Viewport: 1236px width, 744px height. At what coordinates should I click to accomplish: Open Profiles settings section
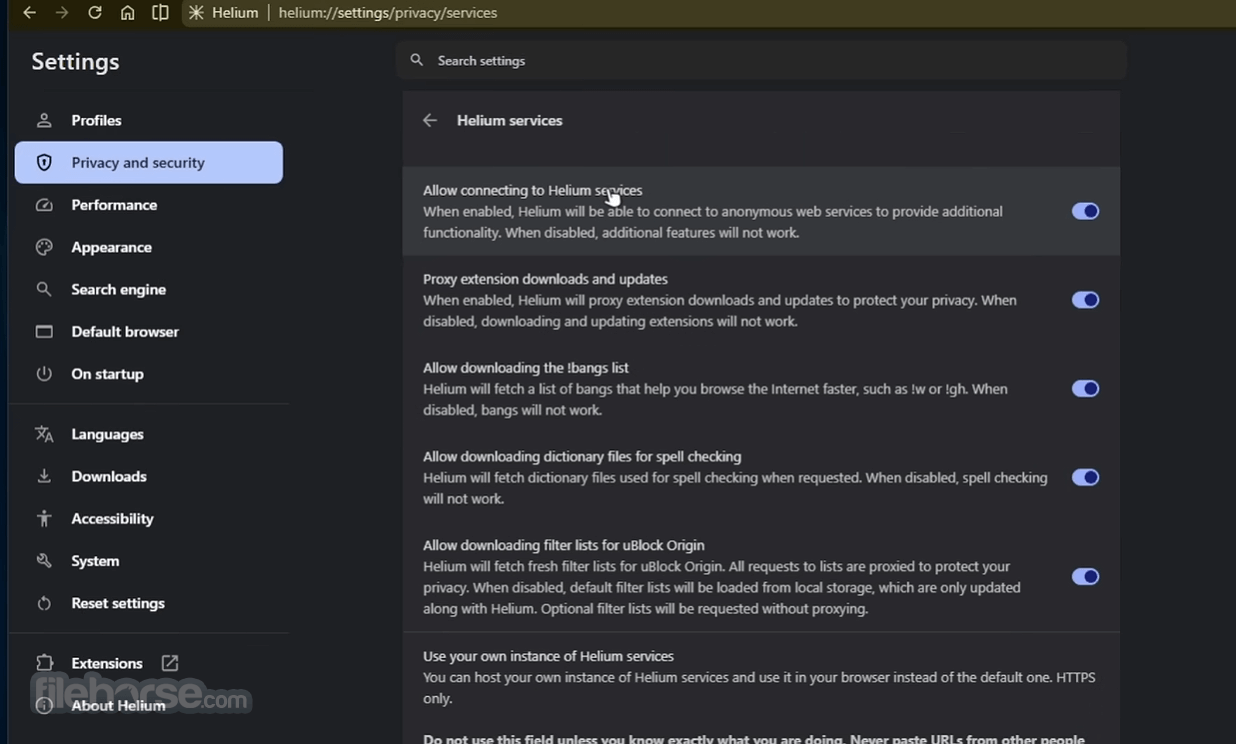(148, 120)
